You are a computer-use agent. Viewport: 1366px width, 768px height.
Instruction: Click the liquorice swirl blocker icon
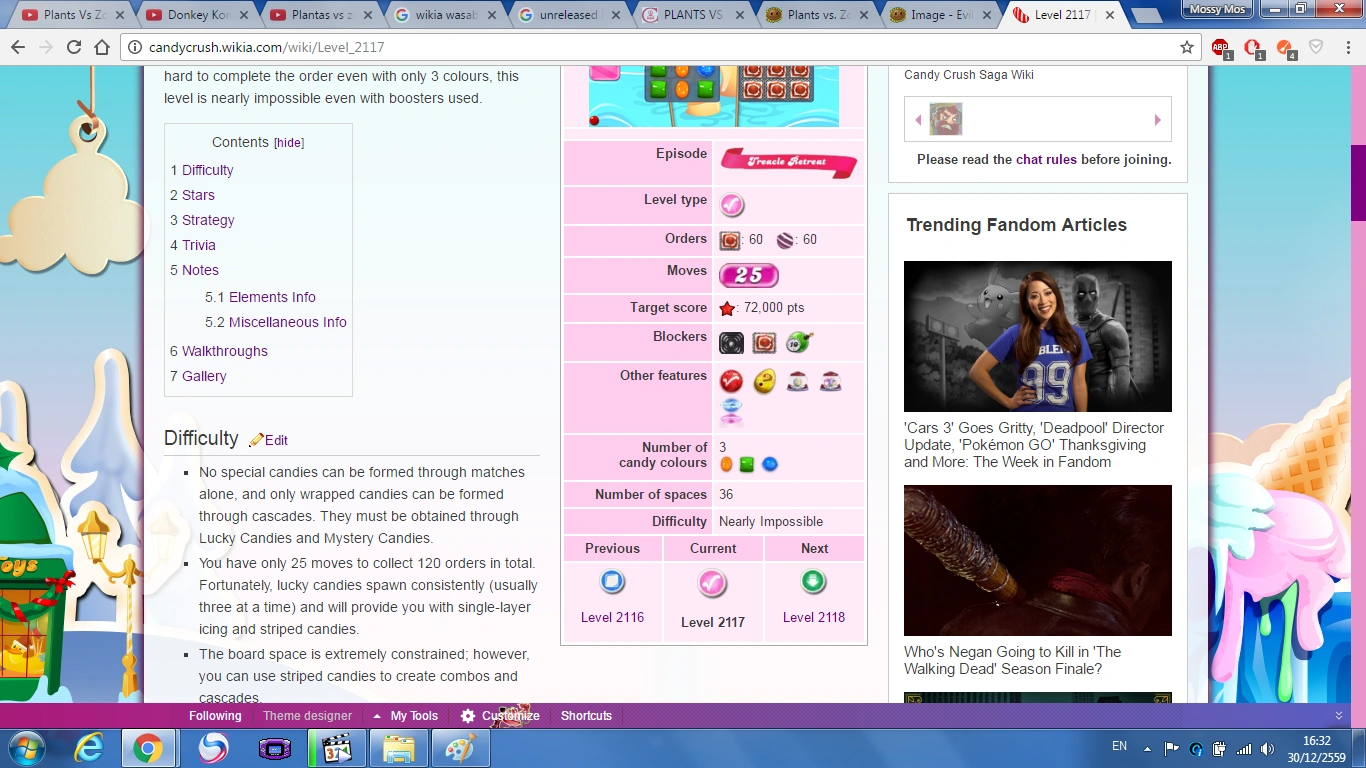(x=731, y=343)
